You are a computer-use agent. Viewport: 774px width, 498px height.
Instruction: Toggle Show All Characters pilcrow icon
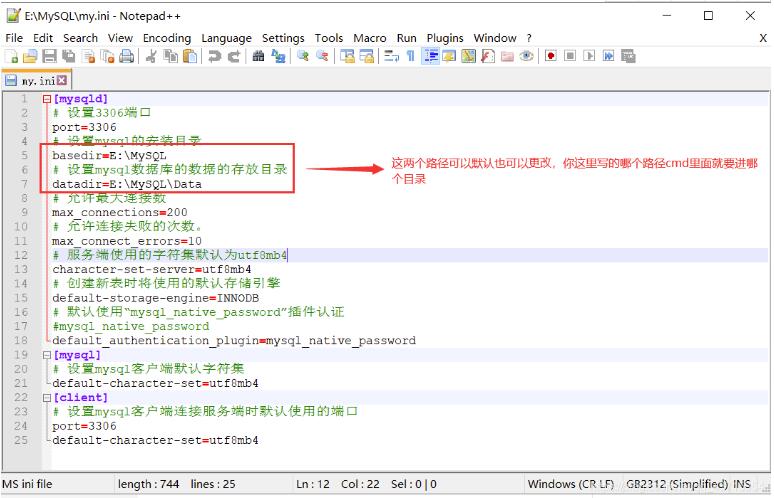click(x=410, y=57)
